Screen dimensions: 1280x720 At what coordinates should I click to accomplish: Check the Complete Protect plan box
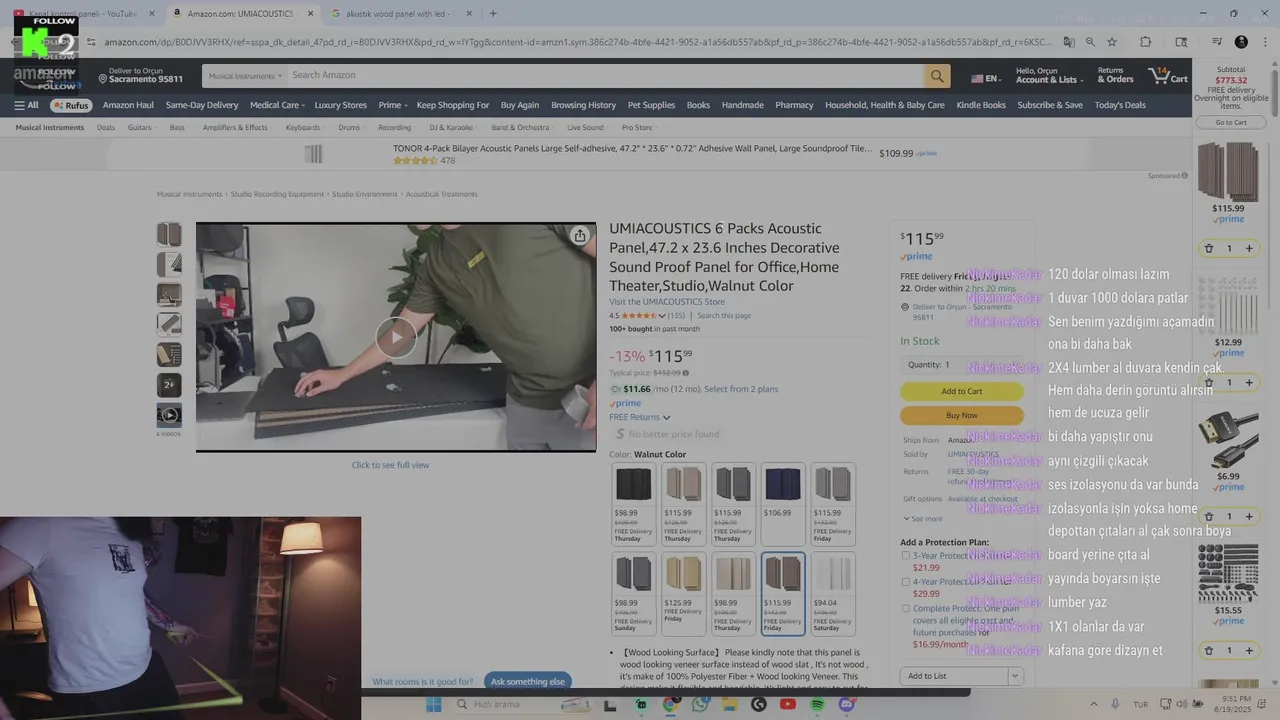906,608
